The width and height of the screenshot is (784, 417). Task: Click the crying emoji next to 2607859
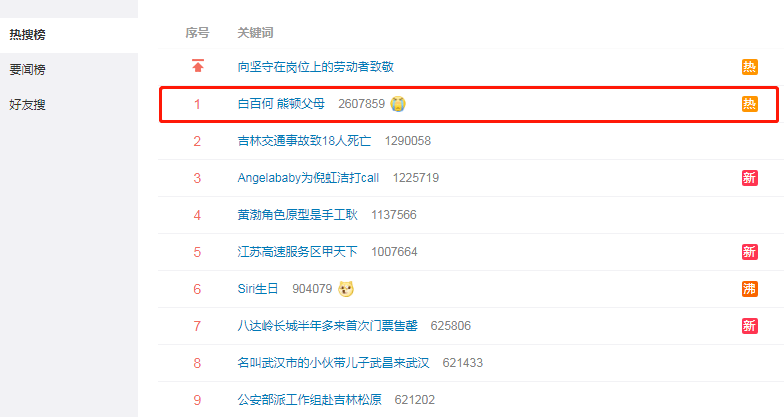coord(398,104)
